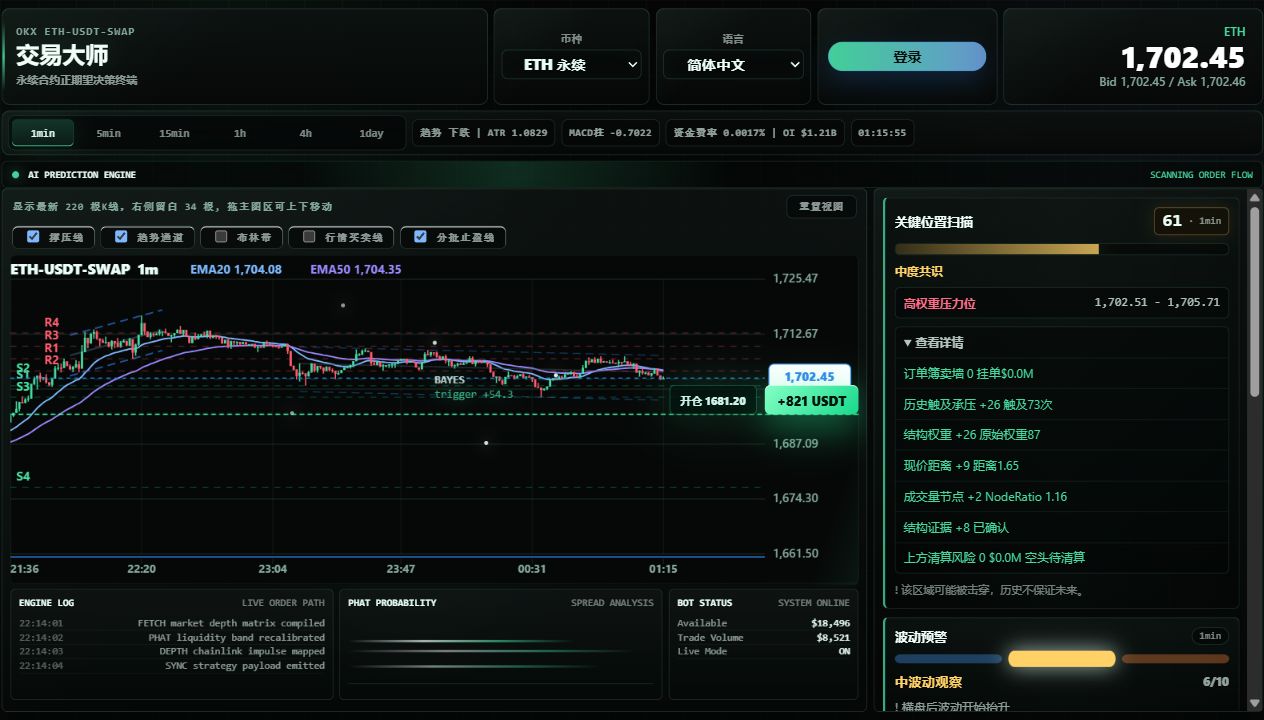Select the 15min timeframe tab
The height and width of the screenshot is (720, 1264).
(x=174, y=133)
